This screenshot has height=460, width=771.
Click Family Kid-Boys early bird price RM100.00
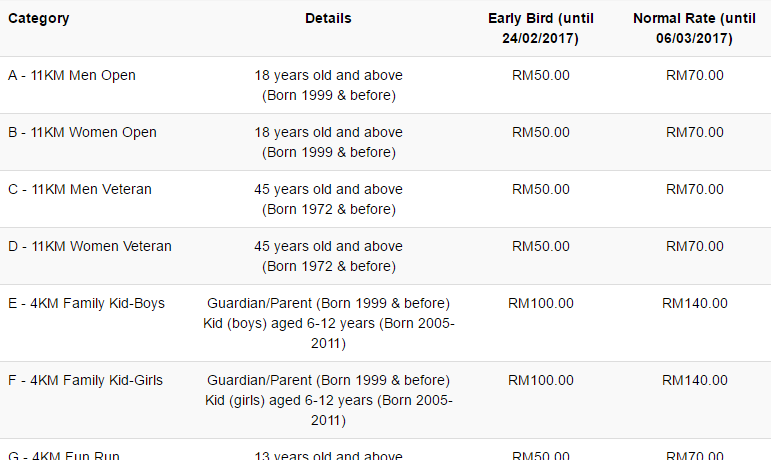(541, 304)
